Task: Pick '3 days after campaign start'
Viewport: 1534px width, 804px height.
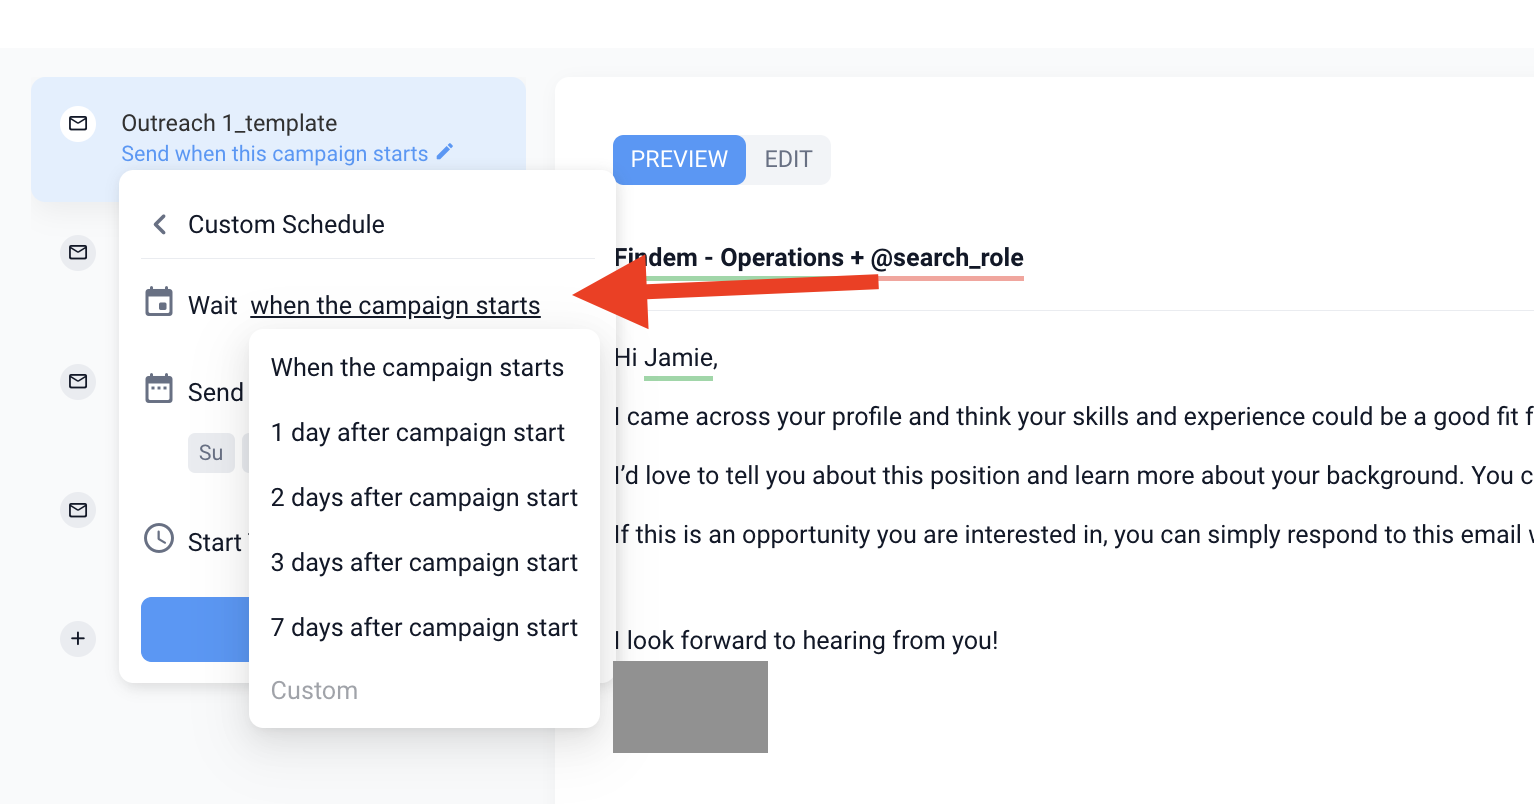Action: [424, 563]
